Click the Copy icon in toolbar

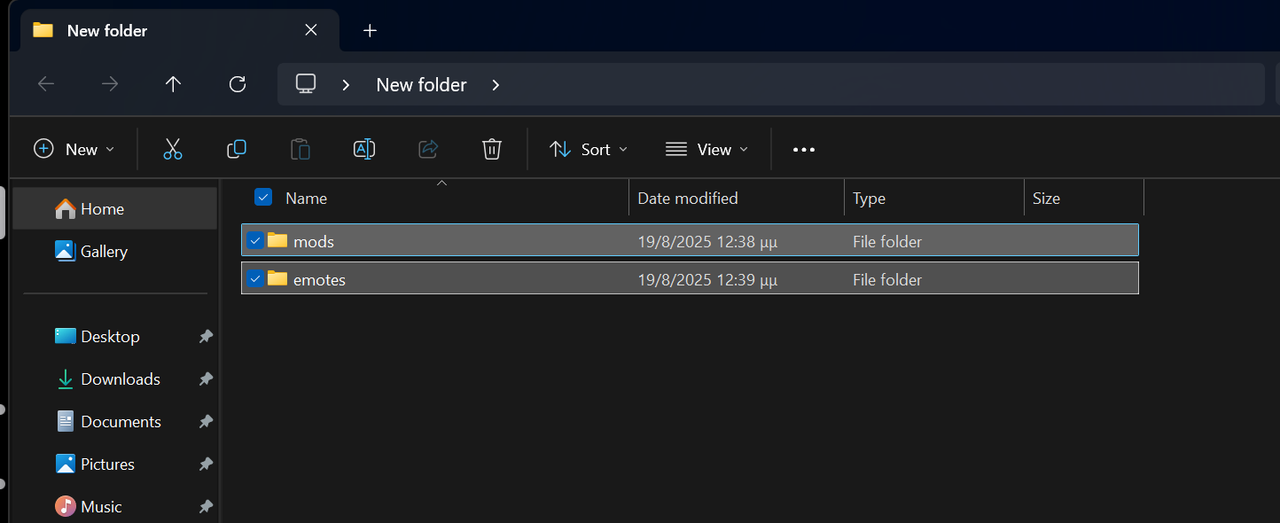(x=237, y=149)
